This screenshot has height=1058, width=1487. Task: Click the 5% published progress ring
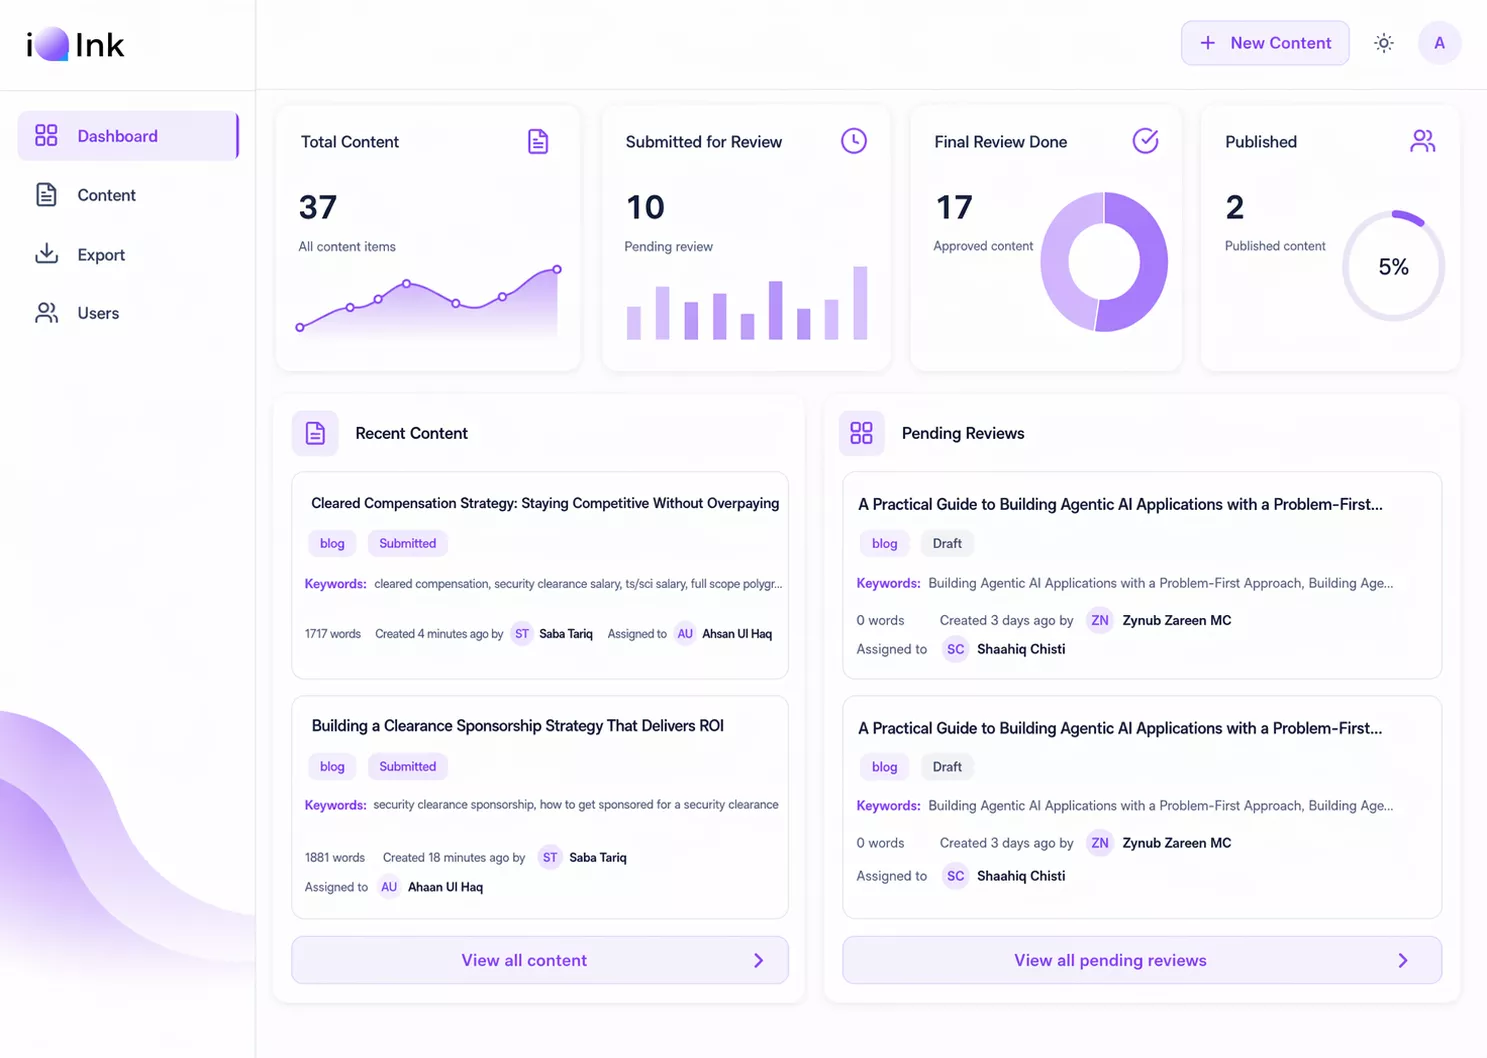[1393, 266]
